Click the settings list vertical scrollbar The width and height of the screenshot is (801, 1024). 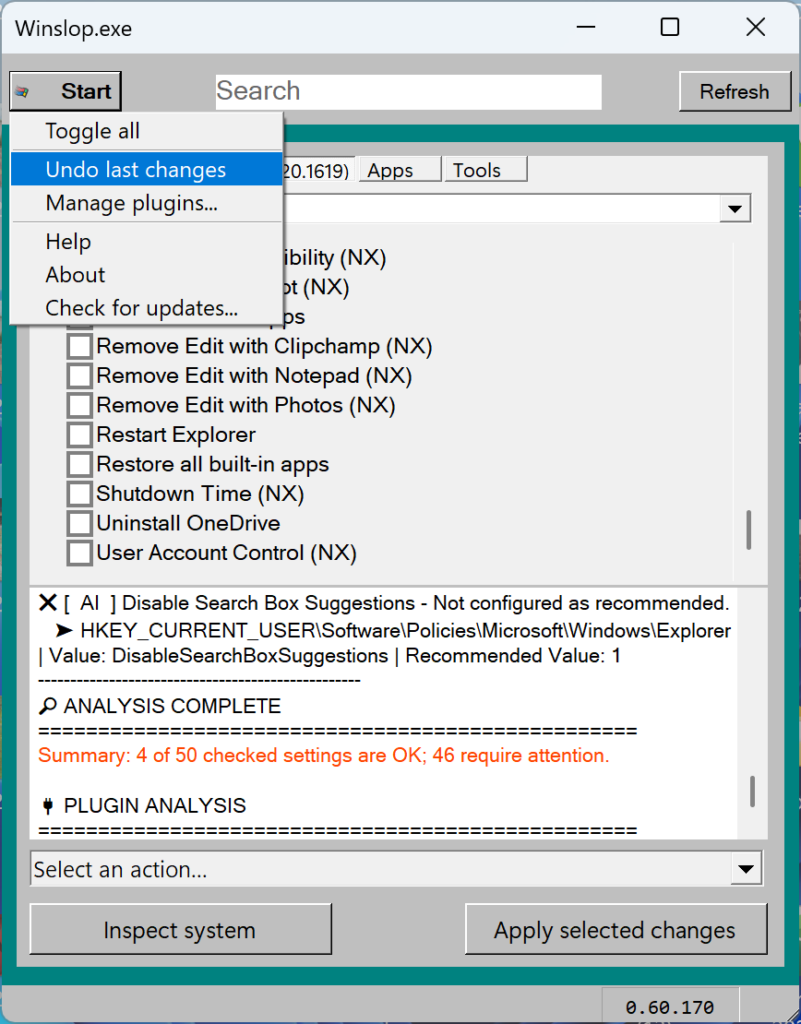coord(749,529)
